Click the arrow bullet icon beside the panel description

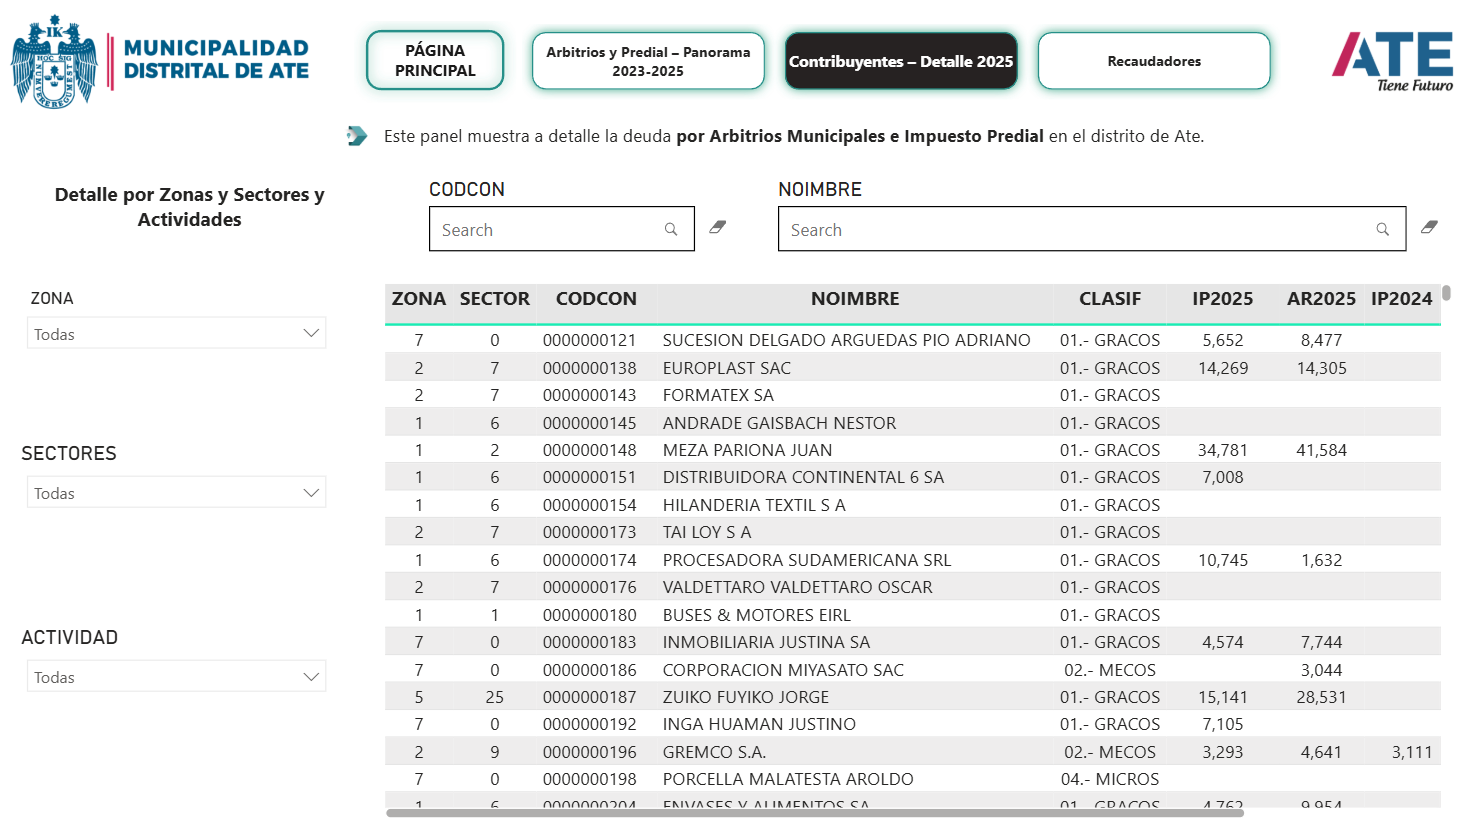[357, 136]
